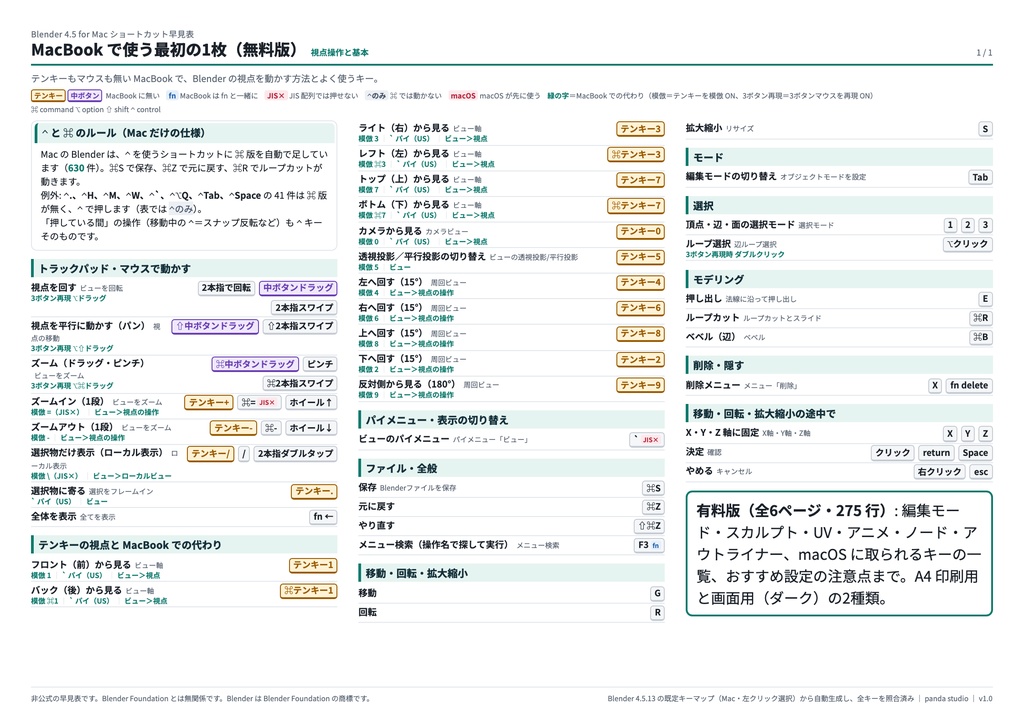Click the "1 / 1" page number
The width and height of the screenshot is (1024, 724).
click(984, 52)
